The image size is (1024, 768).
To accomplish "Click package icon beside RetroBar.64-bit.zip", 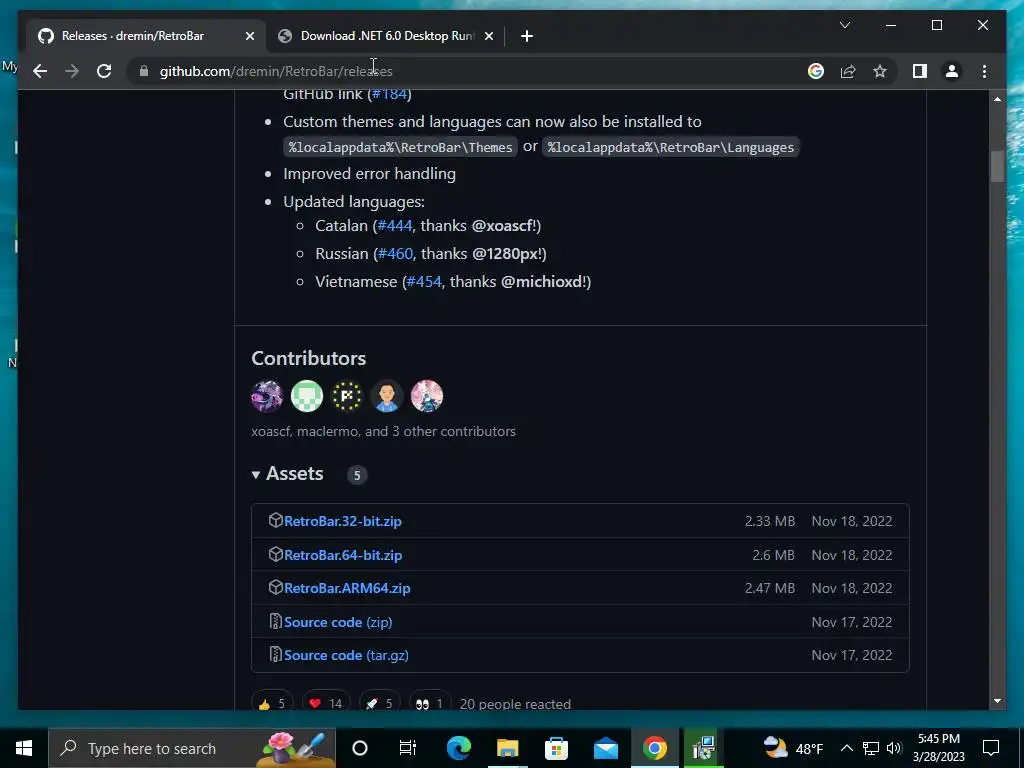I will [276, 554].
